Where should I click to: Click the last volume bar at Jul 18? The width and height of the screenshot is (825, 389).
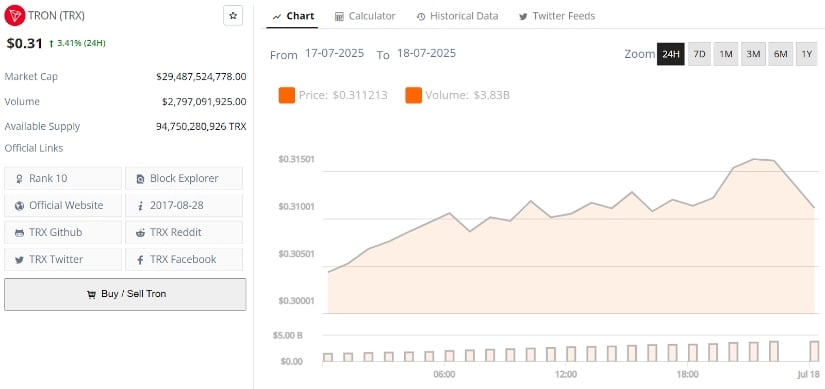[x=814, y=351]
